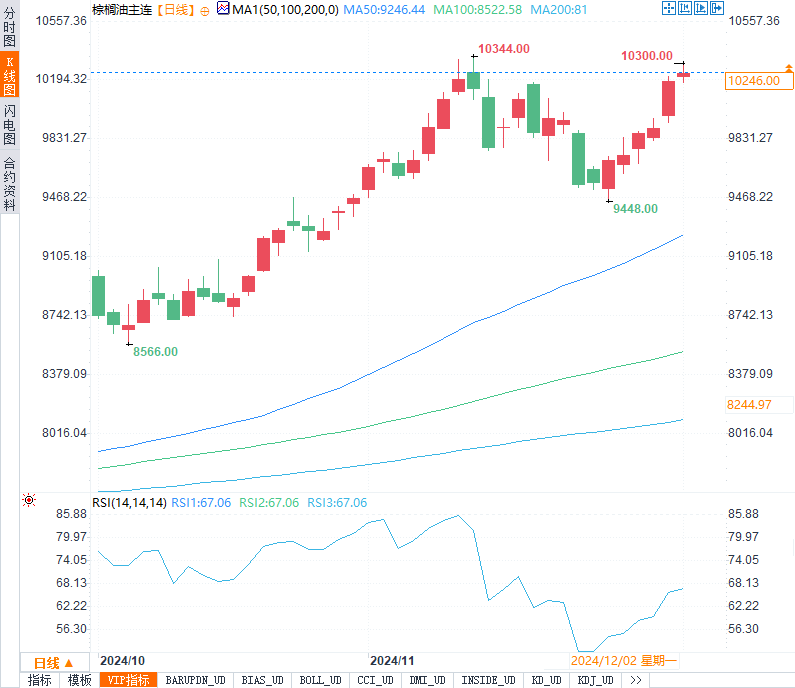
Task: Click the plus circle icon beside 日线
Action: point(205,9)
